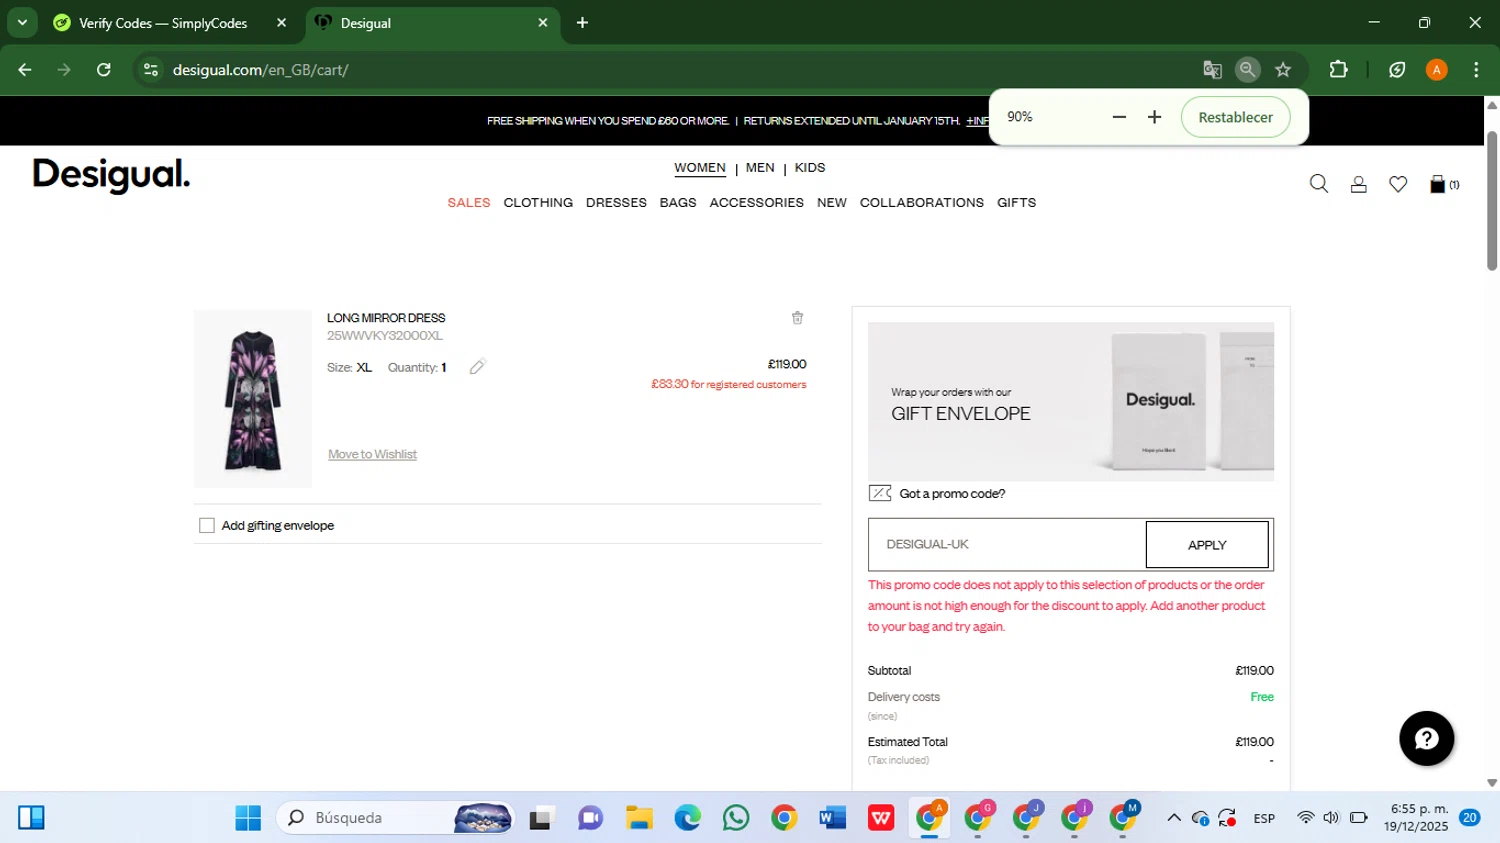Viewport: 1500px width, 843px height.
Task: Close the Verify Codes tab
Action: (x=281, y=22)
